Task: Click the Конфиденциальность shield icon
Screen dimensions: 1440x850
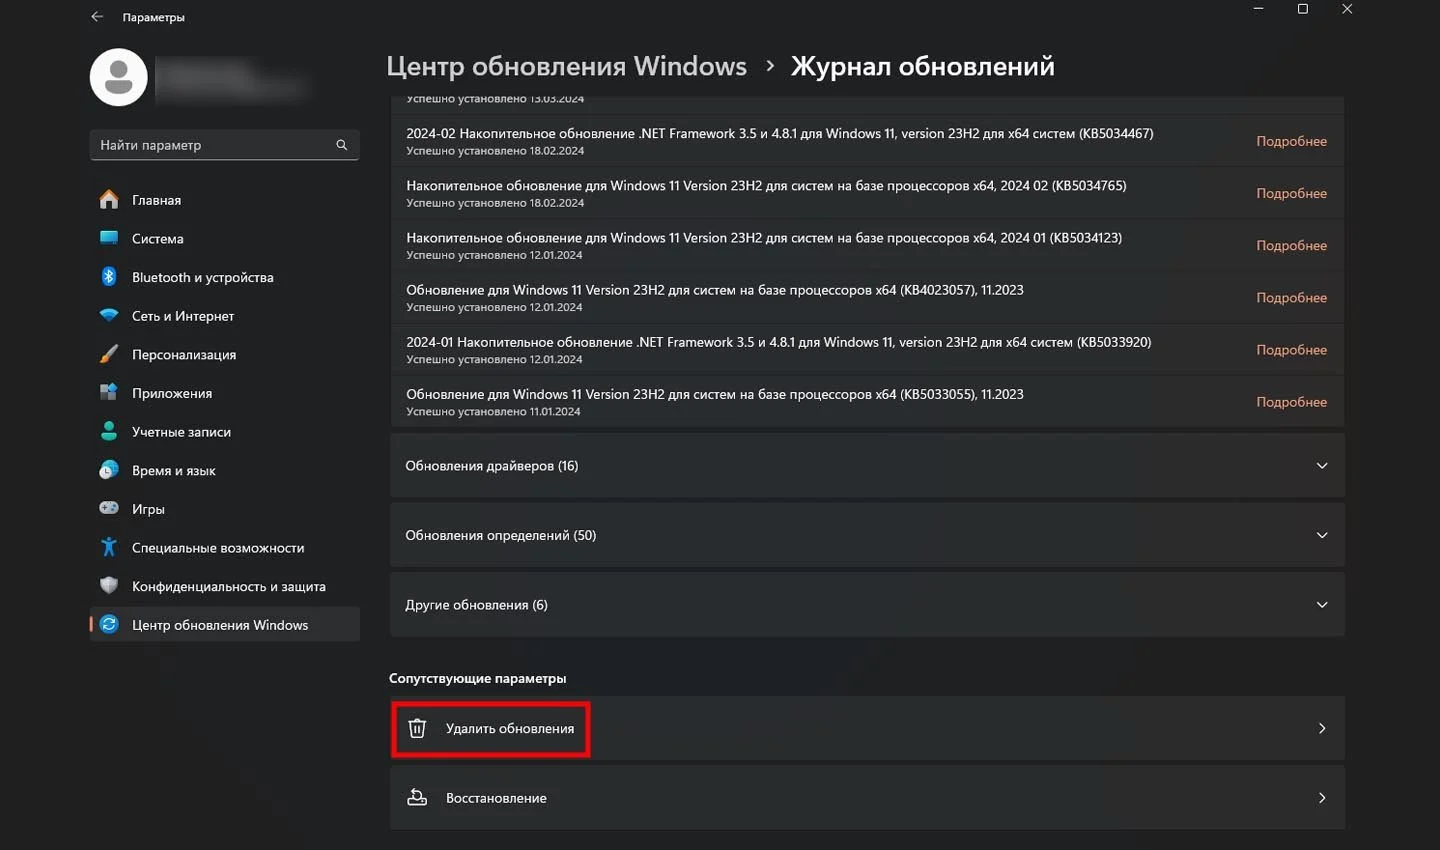Action: pos(109,586)
